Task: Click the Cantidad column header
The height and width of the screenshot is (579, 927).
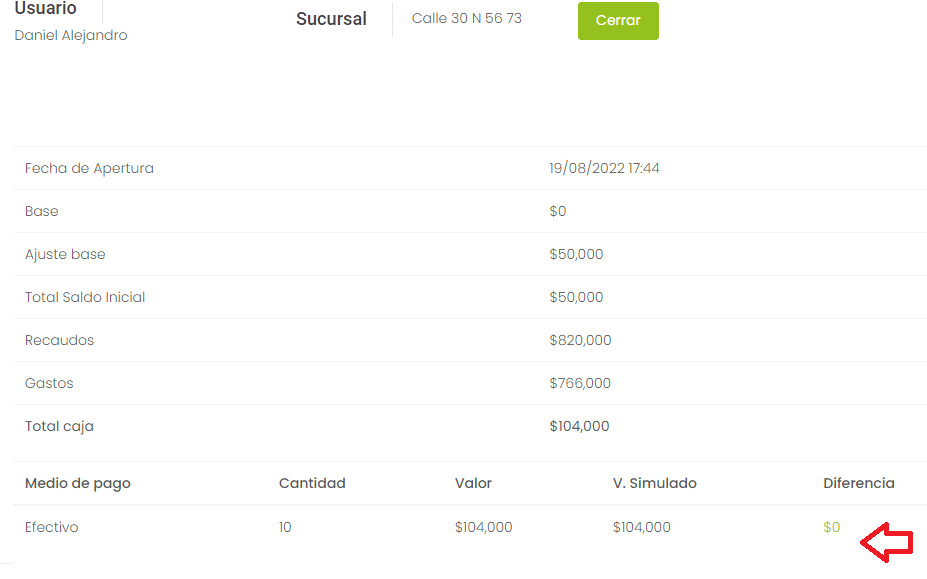Action: (312, 483)
